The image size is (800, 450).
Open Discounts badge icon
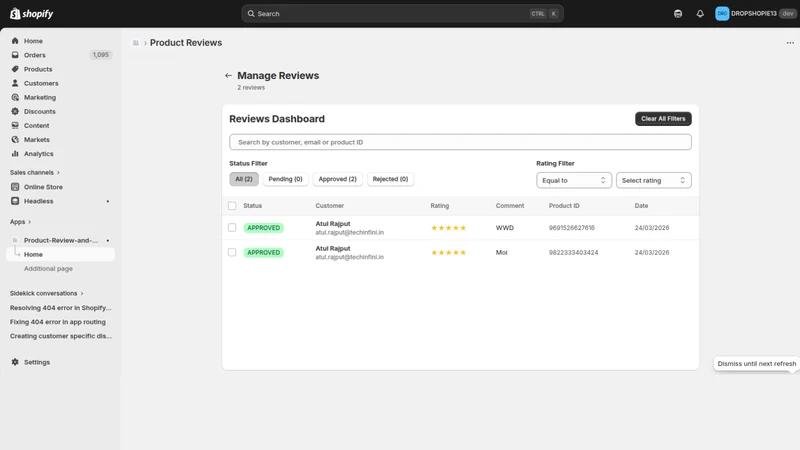click(x=15, y=111)
